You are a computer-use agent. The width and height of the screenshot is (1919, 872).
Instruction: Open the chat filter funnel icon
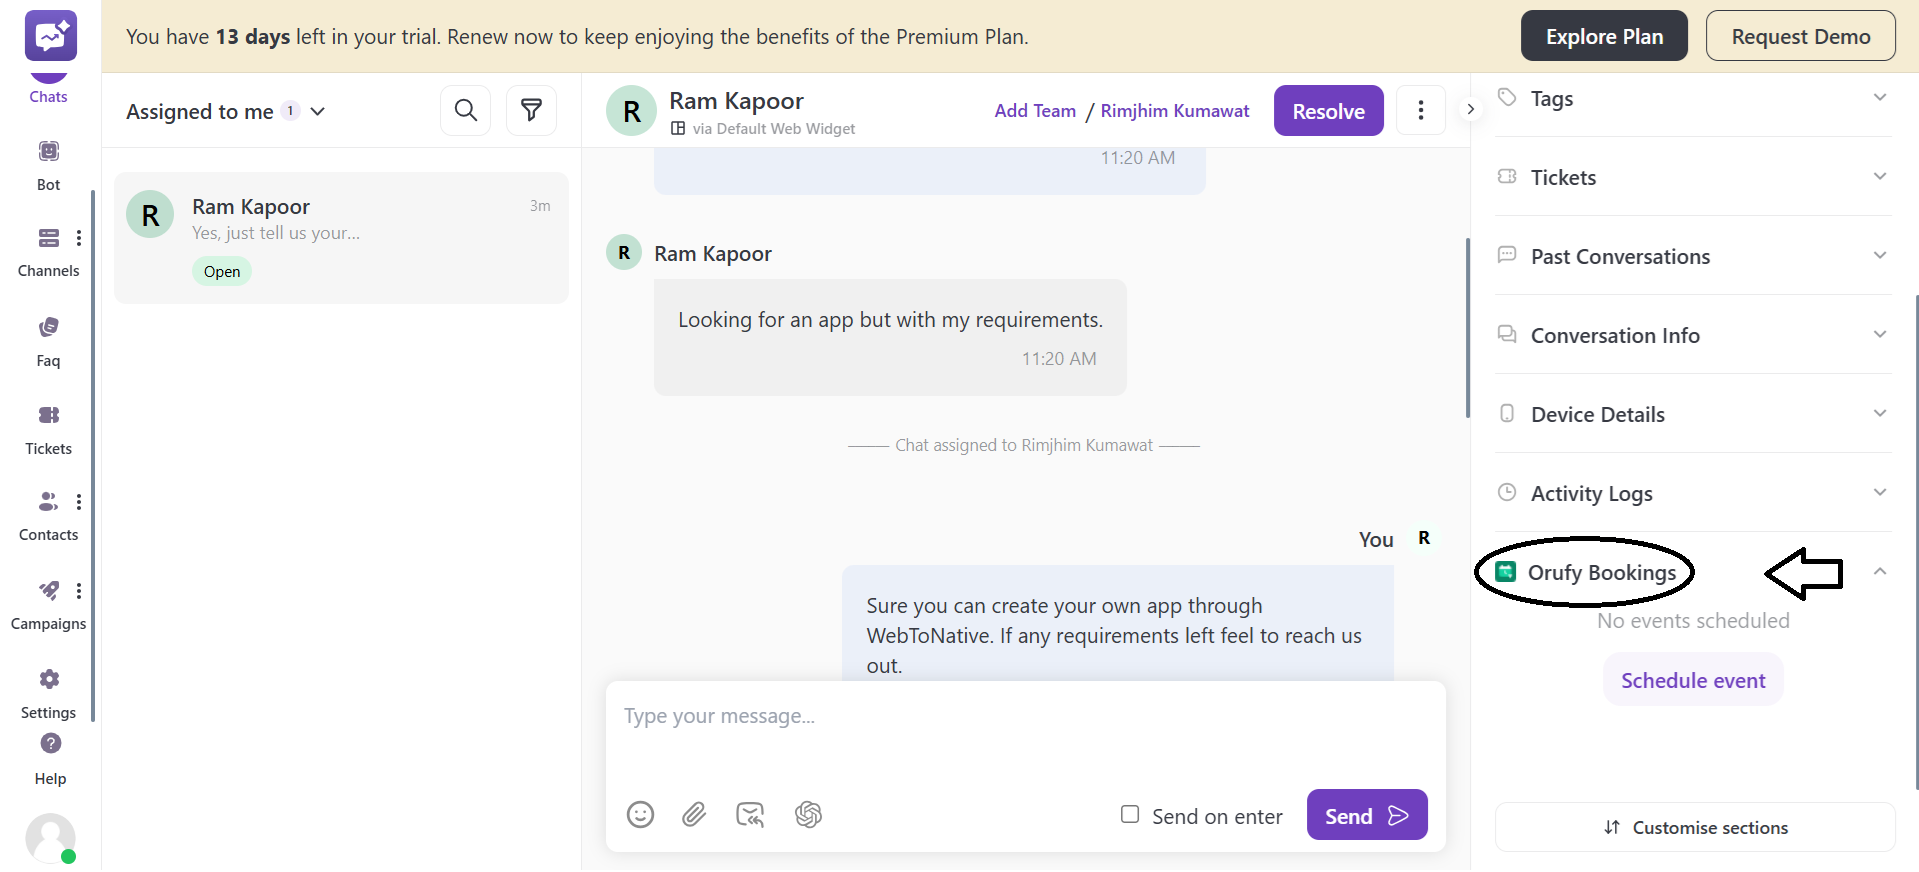pos(531,110)
